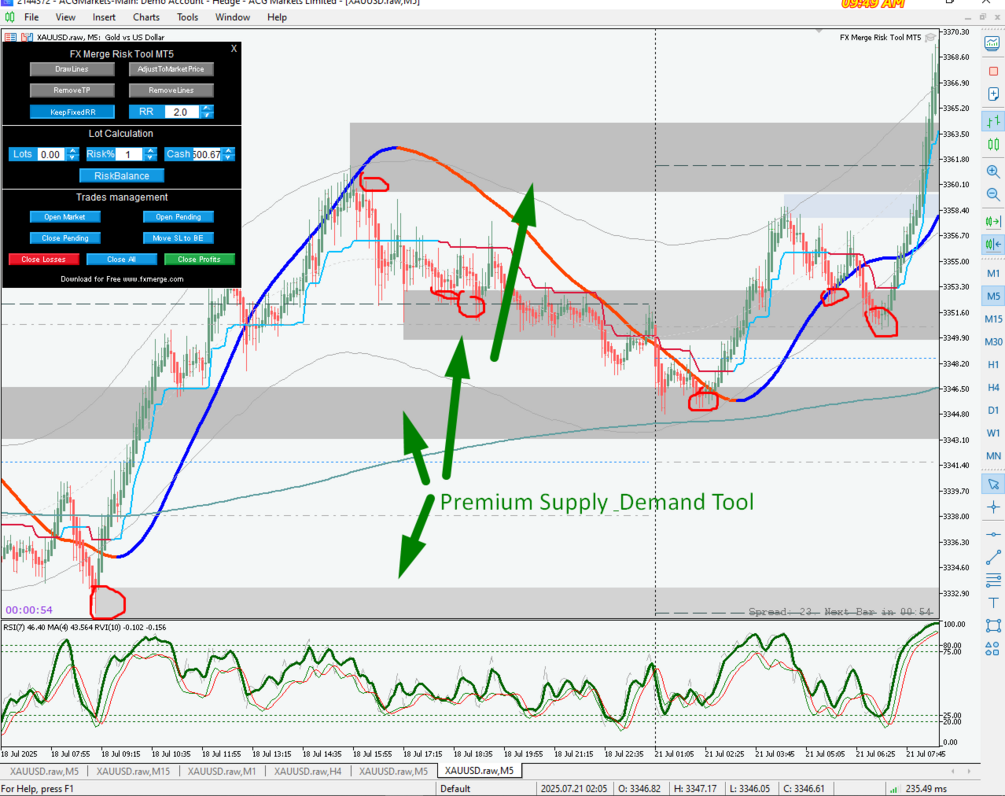Screen dimensions: 1005x796
Task: Select the arrow cursor tool
Action: 993,484
